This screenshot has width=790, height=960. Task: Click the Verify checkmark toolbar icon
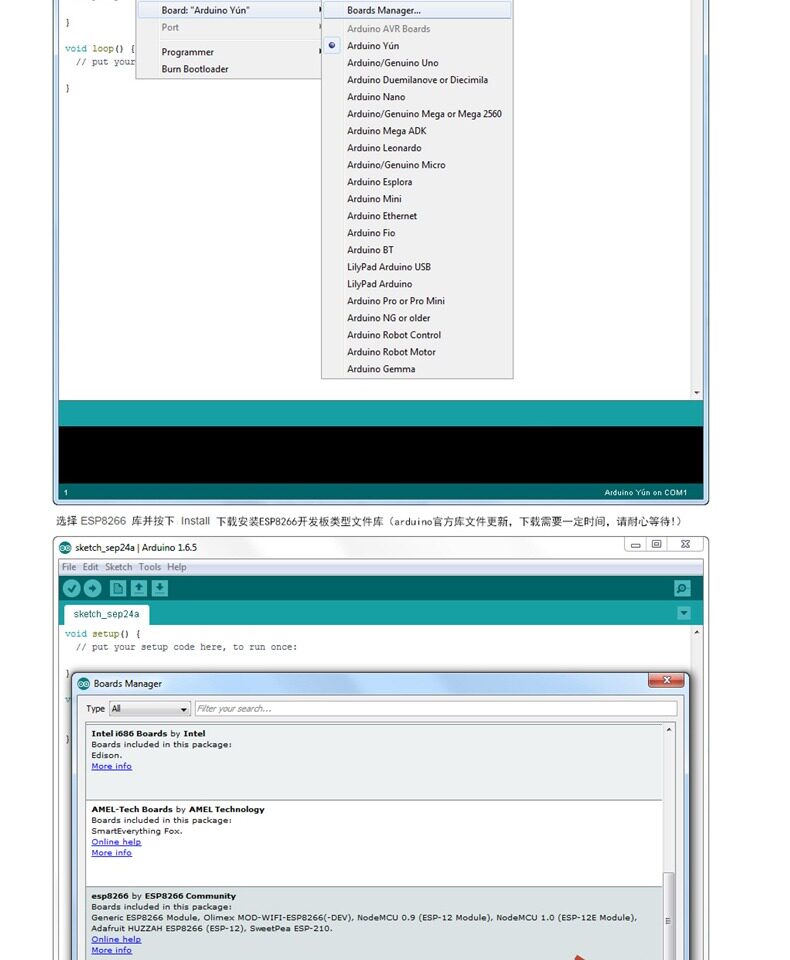(72, 588)
